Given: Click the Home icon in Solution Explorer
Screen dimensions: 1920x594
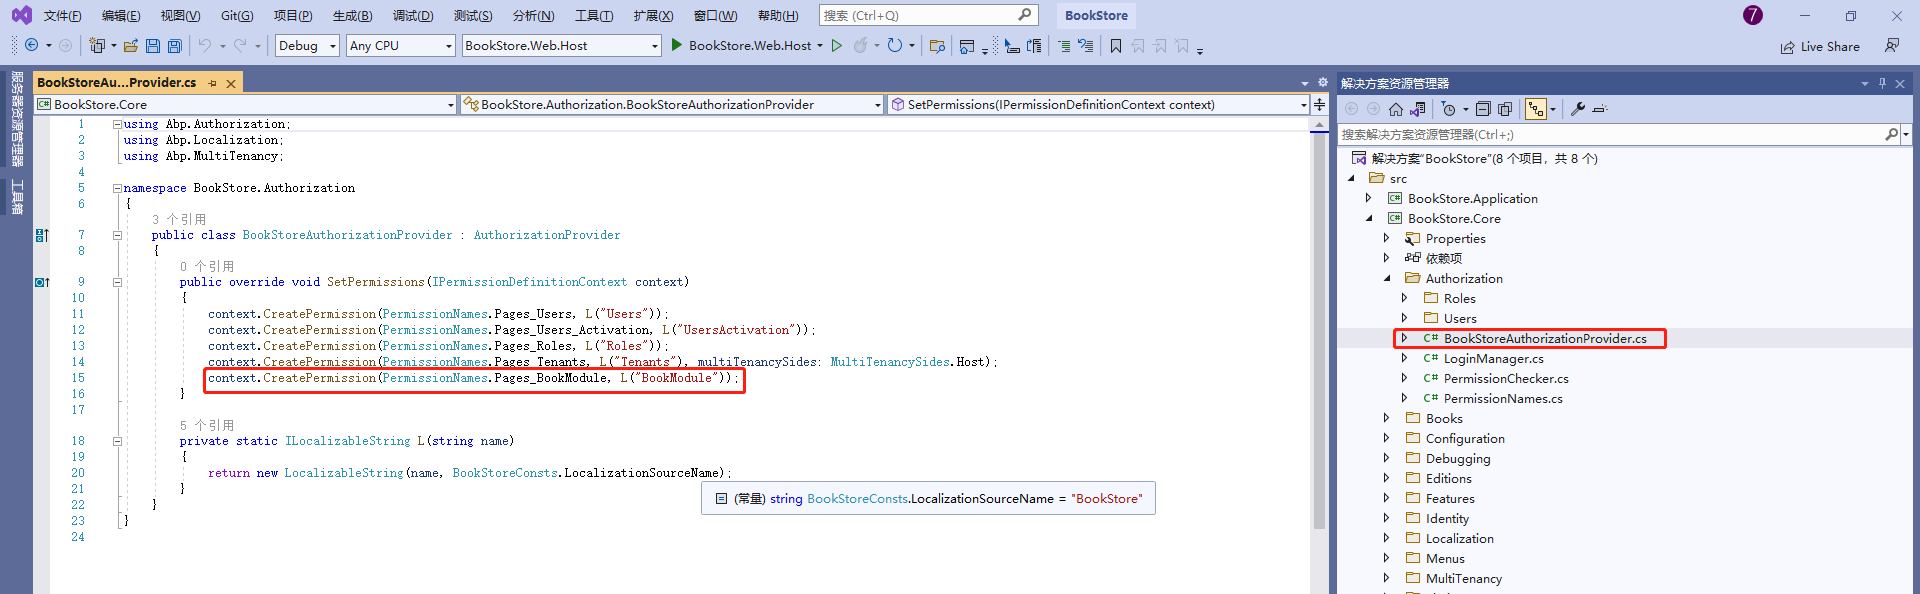Looking at the screenshot, I should pyautogui.click(x=1396, y=109).
